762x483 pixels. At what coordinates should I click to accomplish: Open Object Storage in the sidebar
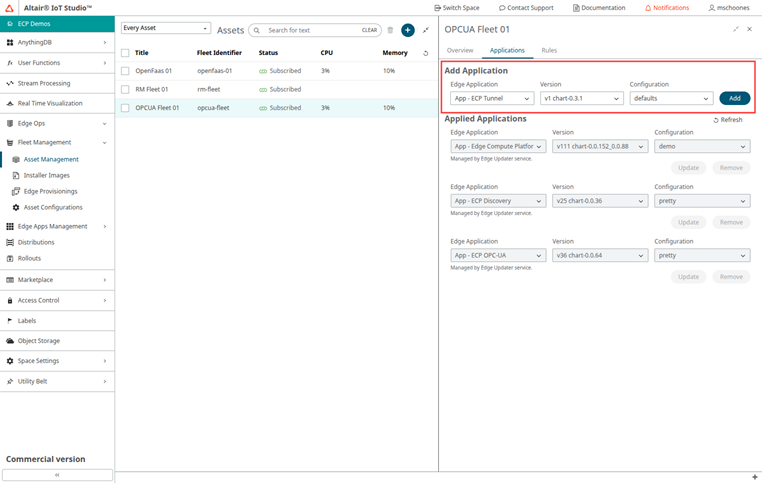pyautogui.click(x=39, y=340)
